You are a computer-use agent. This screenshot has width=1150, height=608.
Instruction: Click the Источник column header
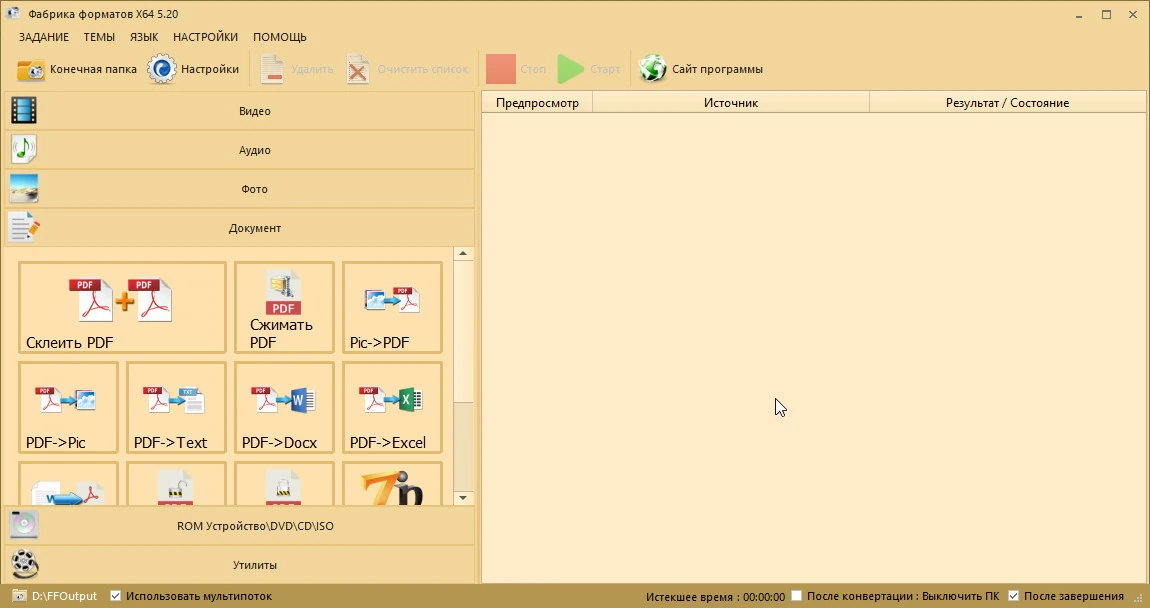pos(730,103)
